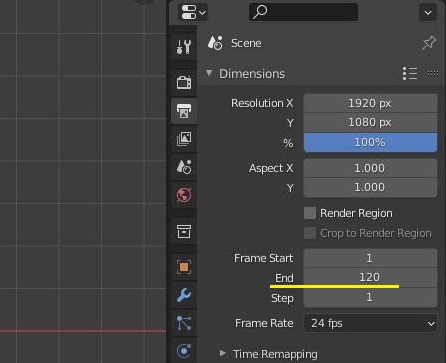Click the End frame 120 field
The image size is (446, 363).
coord(370,277)
